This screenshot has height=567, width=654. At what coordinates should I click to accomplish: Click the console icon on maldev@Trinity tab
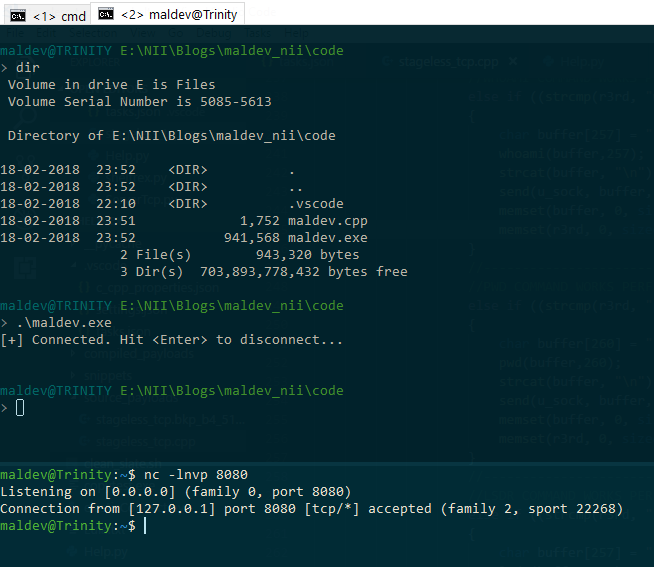[105, 15]
